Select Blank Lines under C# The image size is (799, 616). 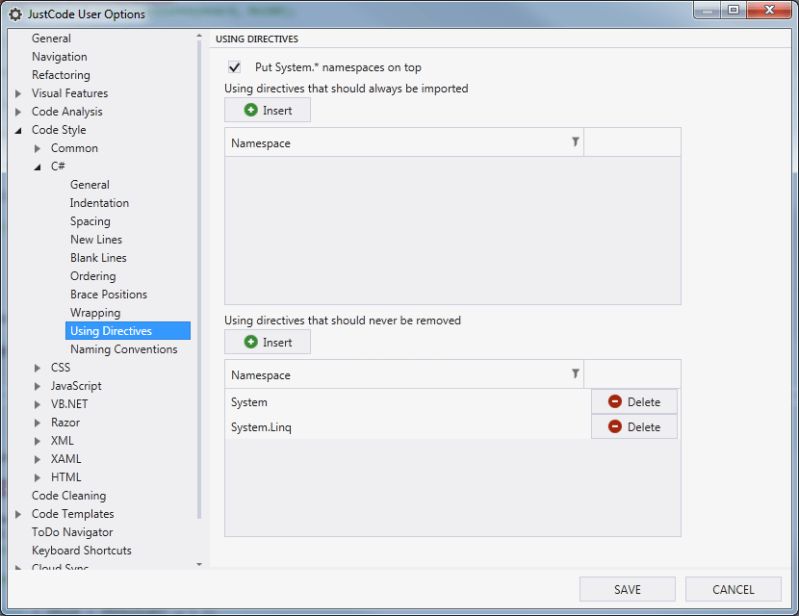tap(98, 258)
